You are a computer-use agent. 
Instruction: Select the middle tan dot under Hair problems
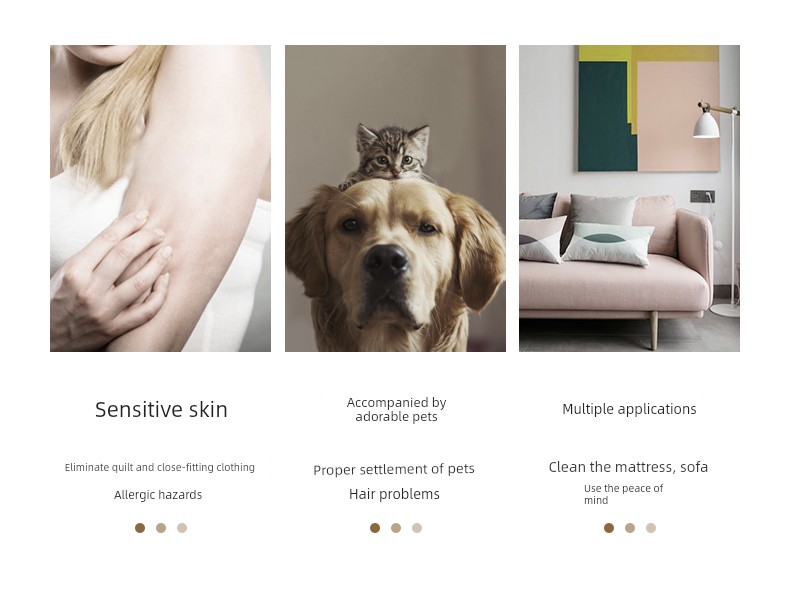click(396, 528)
